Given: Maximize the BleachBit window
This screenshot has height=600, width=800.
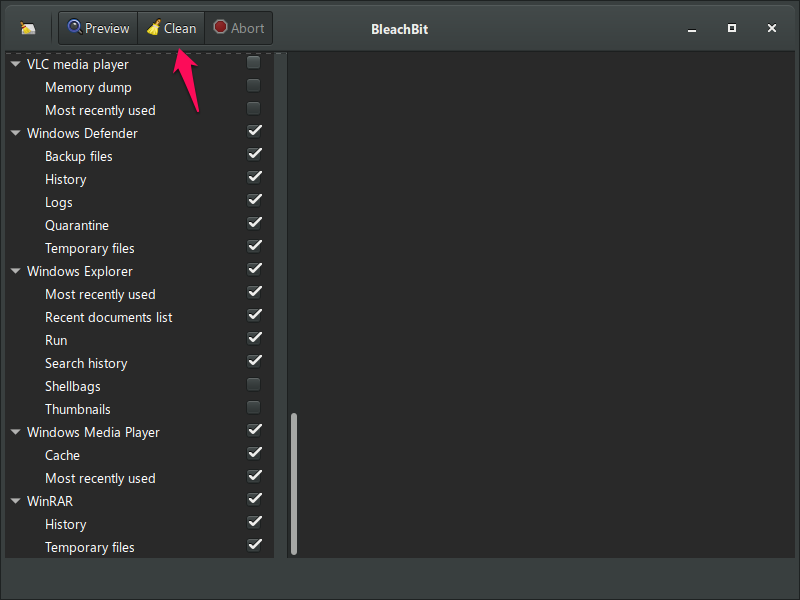Looking at the screenshot, I should point(732,28).
